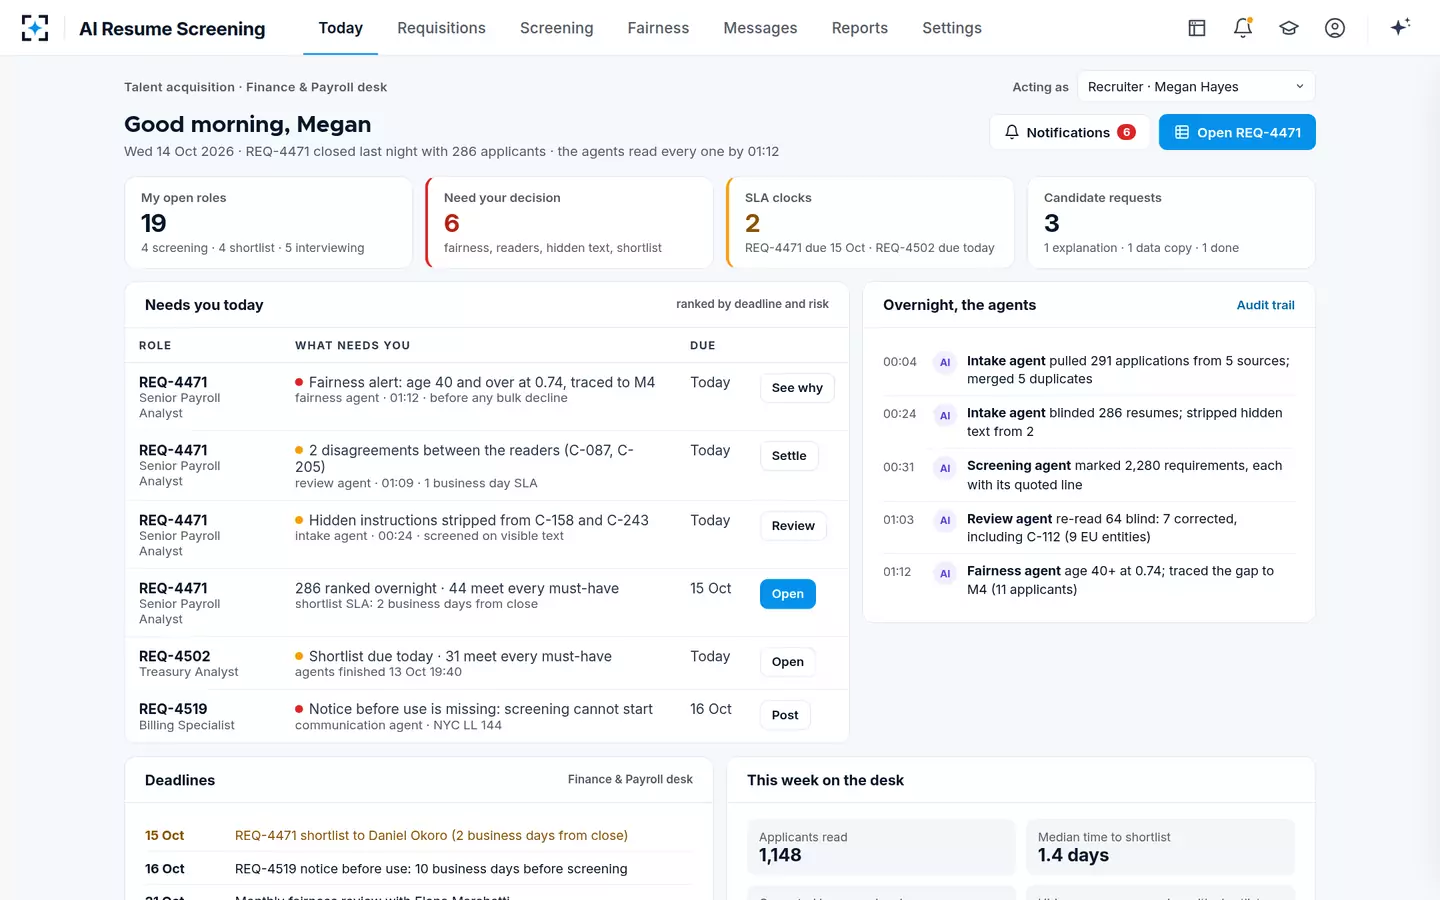The width and height of the screenshot is (1440, 900).
Task: Click the 'Review agent re-read 64 blind' entry
Action: [x=1089, y=528]
